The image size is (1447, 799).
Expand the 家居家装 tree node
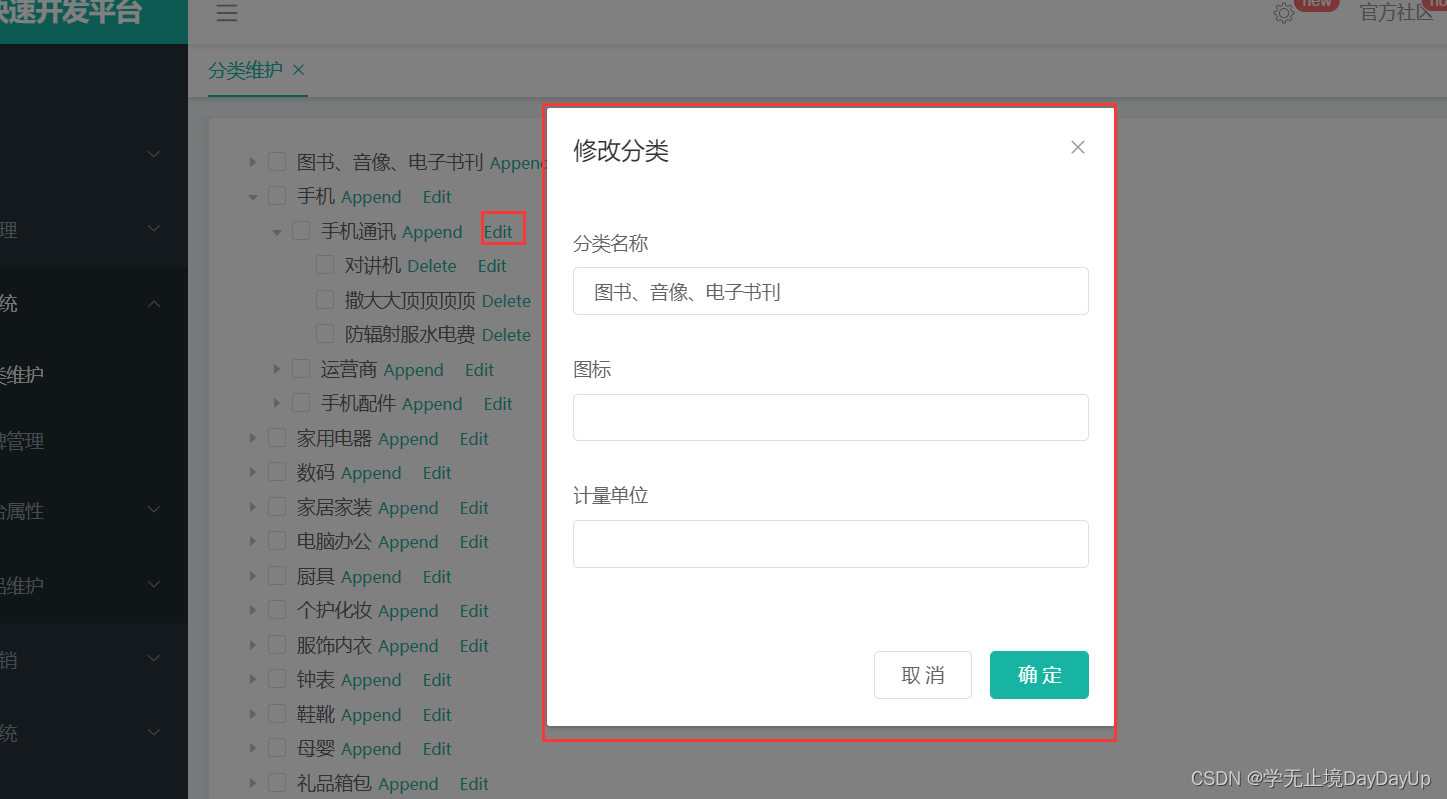pos(253,507)
